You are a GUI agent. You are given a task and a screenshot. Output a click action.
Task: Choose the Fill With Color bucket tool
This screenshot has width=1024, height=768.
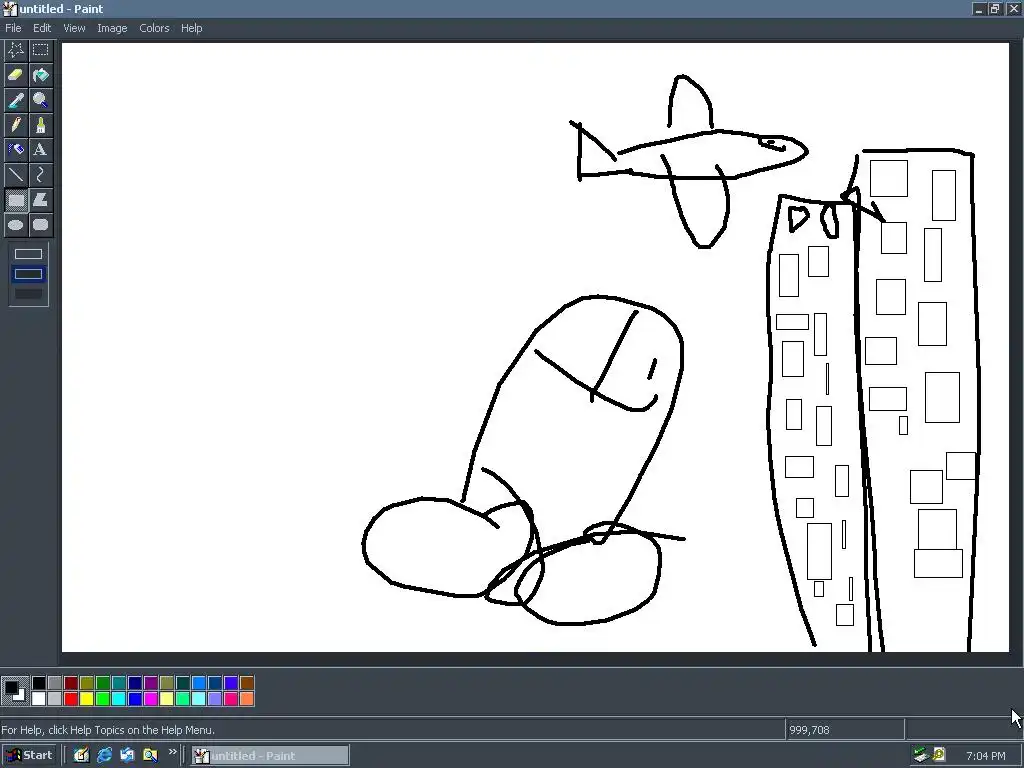click(x=40, y=74)
